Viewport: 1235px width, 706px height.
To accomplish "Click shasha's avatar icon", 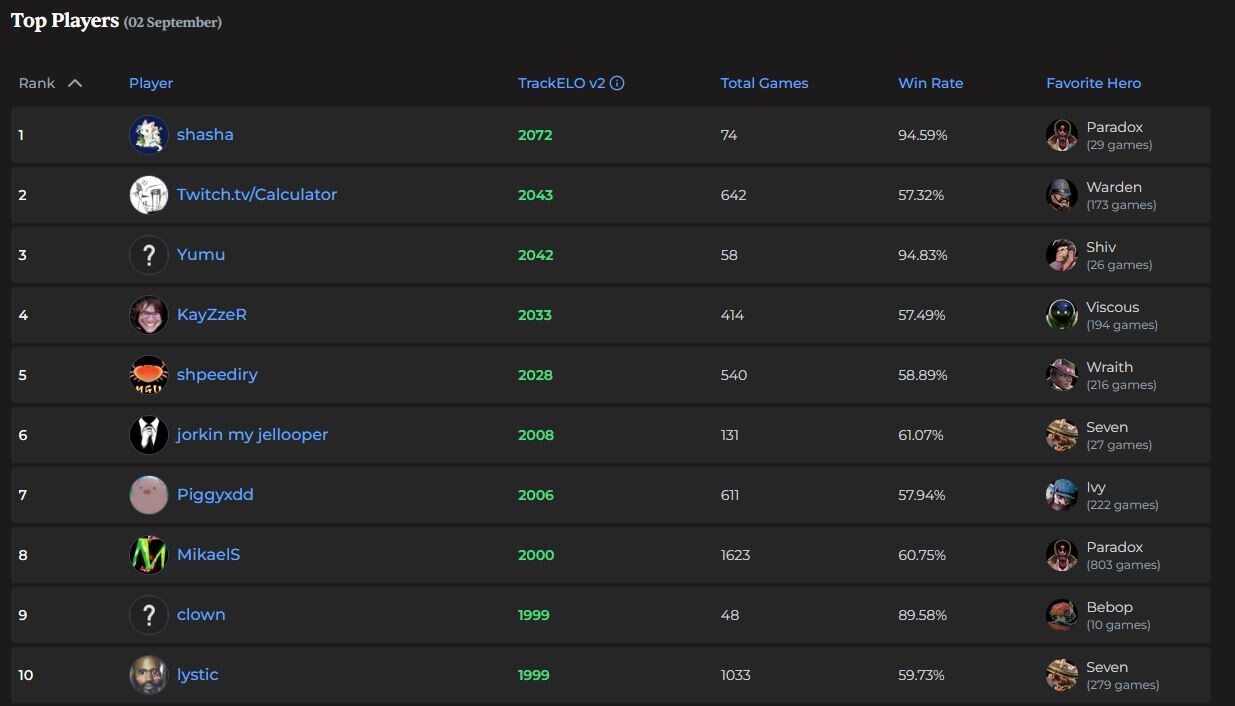I will click(x=148, y=134).
